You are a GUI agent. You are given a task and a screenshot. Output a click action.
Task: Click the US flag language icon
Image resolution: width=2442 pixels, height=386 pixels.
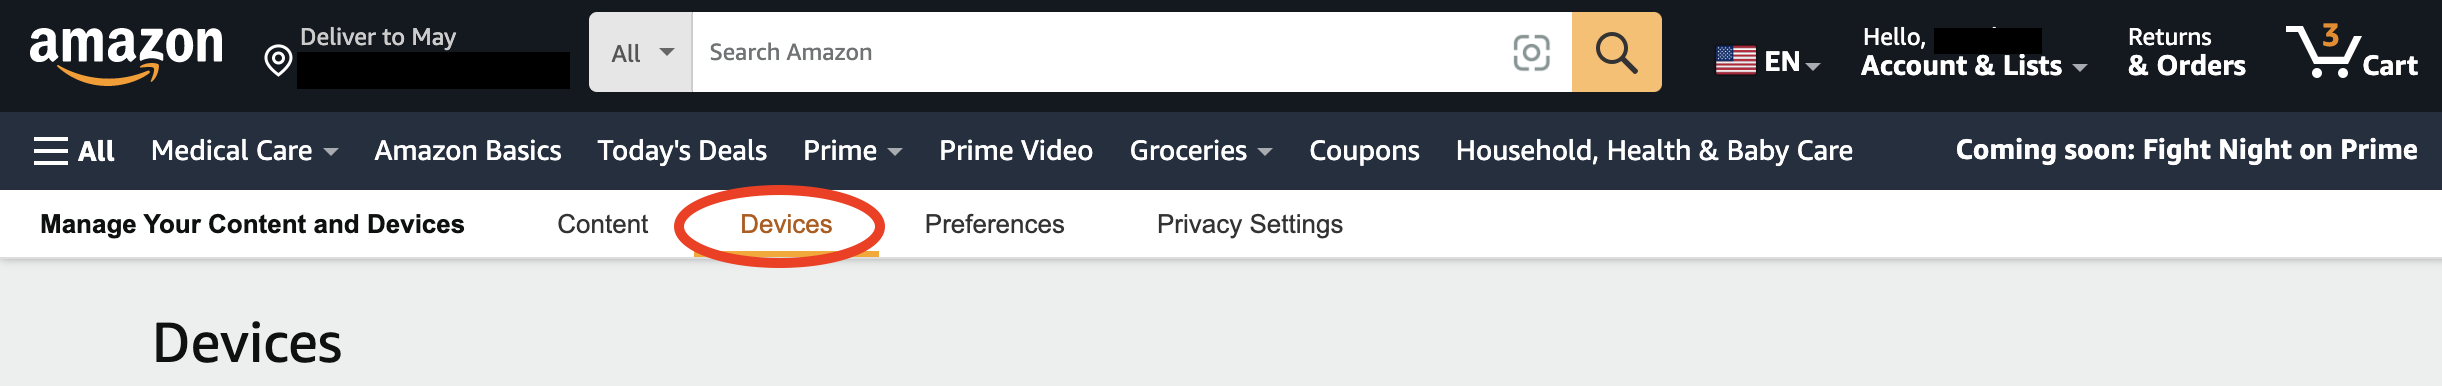(x=1735, y=61)
